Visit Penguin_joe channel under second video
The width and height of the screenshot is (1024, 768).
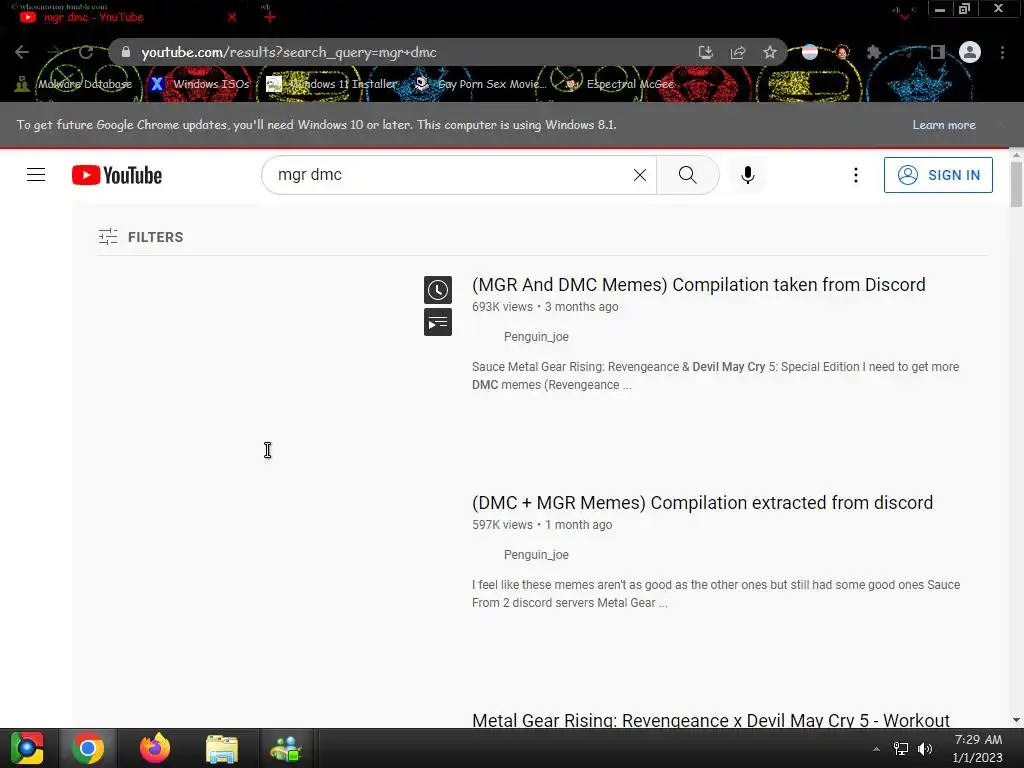coord(536,555)
